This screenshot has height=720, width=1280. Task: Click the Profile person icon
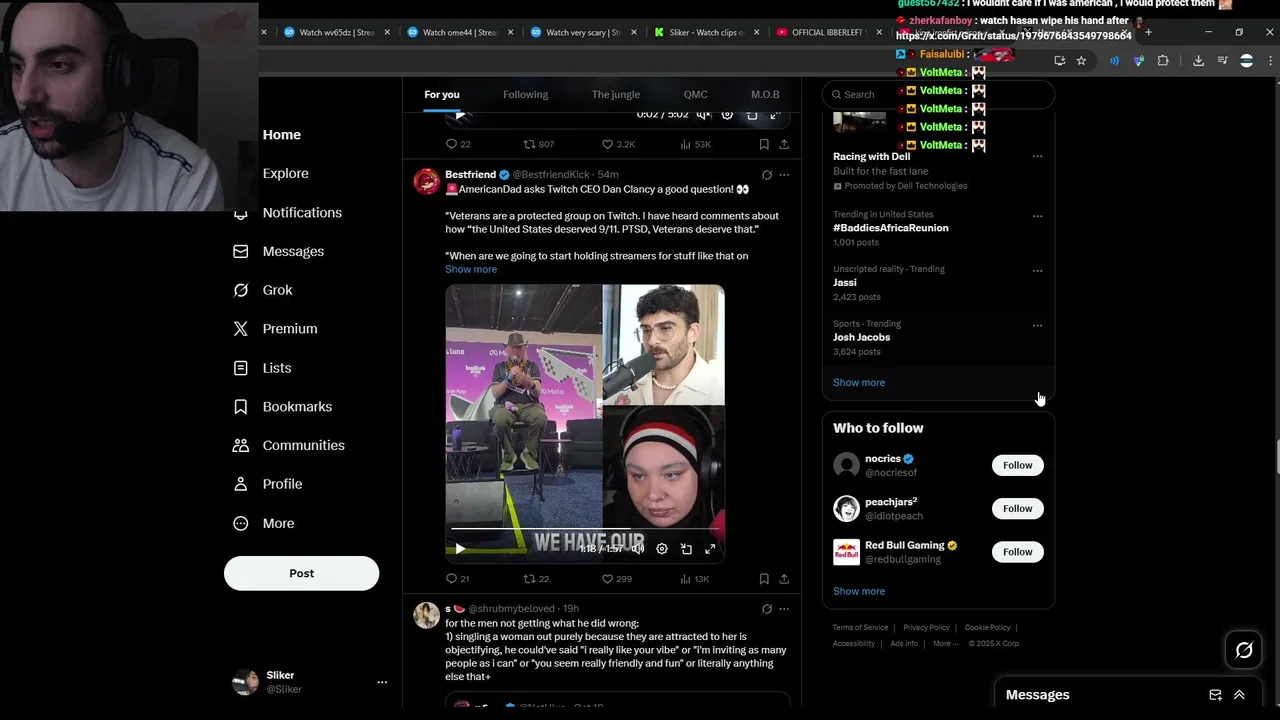pos(240,484)
